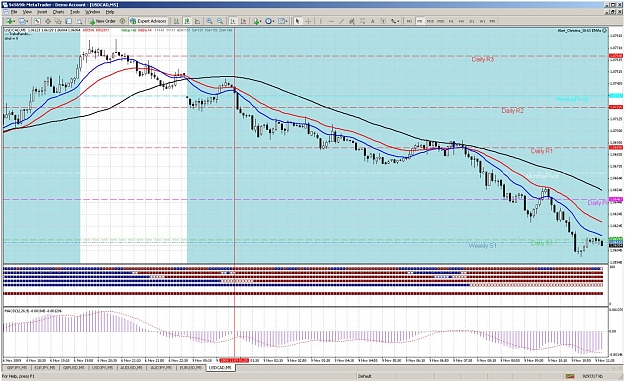Click the Daily R1 level label
The image size is (625, 381).
point(542,151)
